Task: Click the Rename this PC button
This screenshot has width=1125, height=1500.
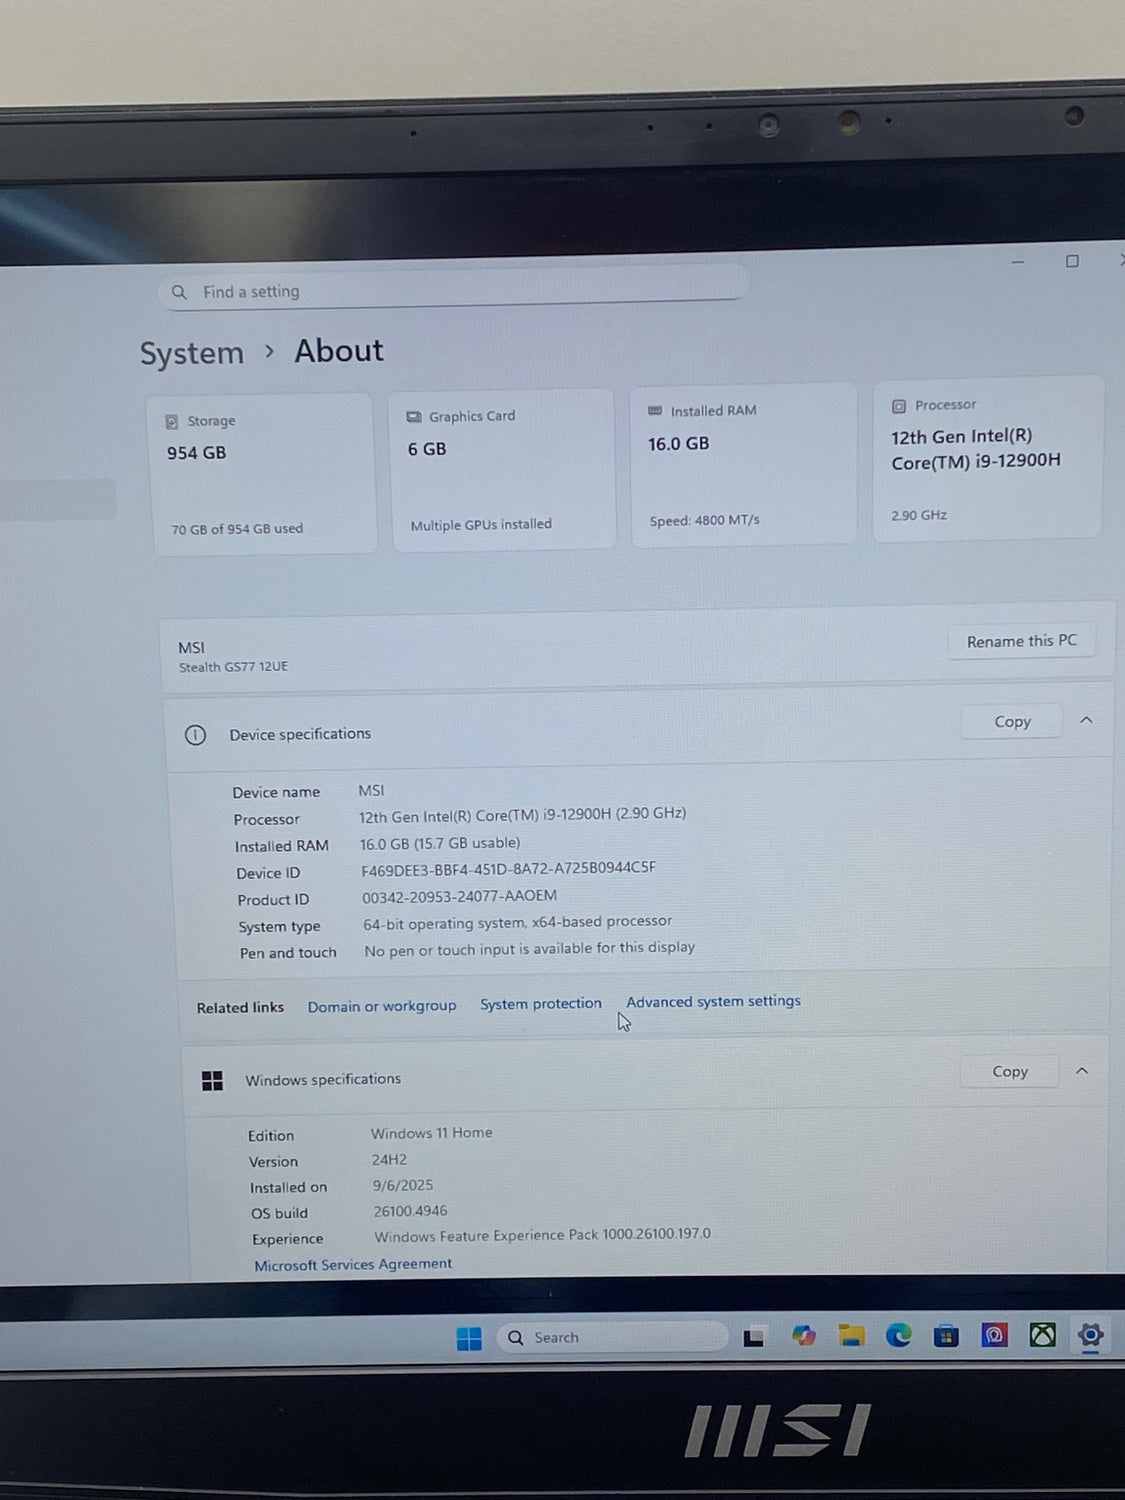Action: point(1022,641)
